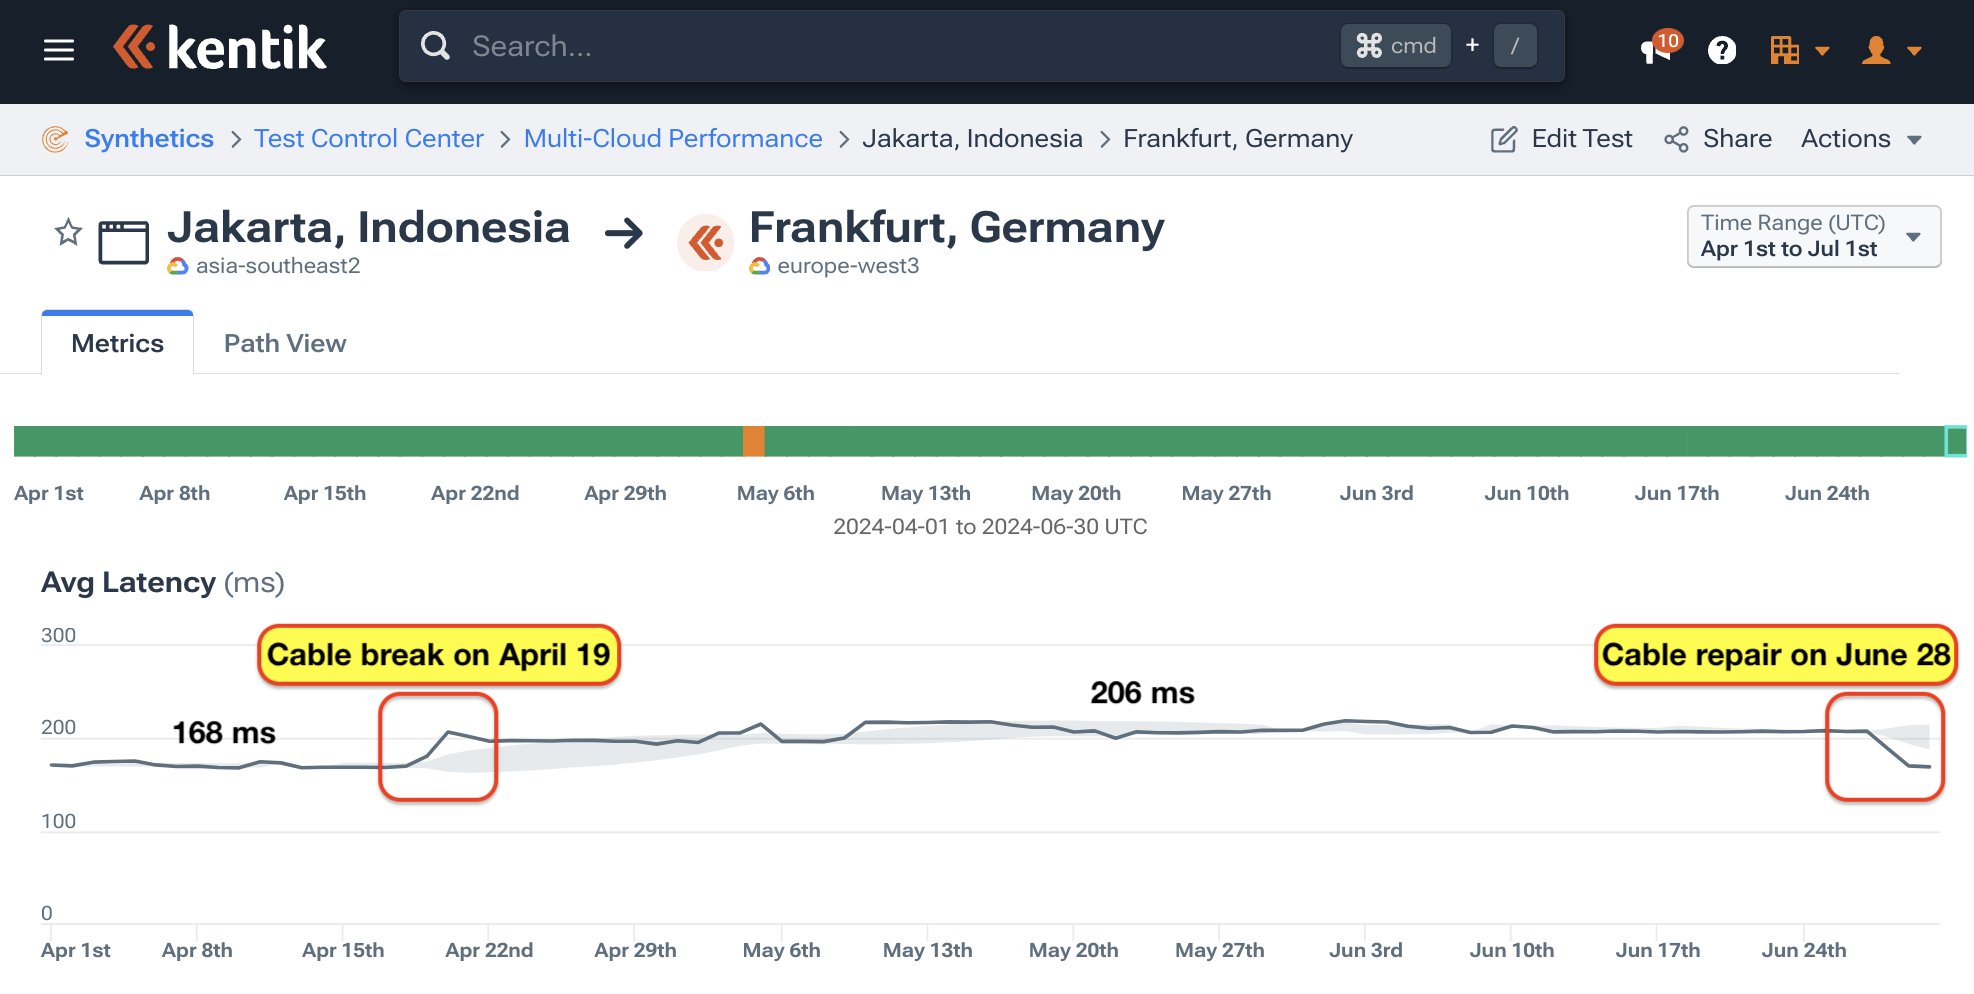Viewport: 1974px width, 994px height.
Task: Favorite this test with the star
Action: pyautogui.click(x=68, y=233)
